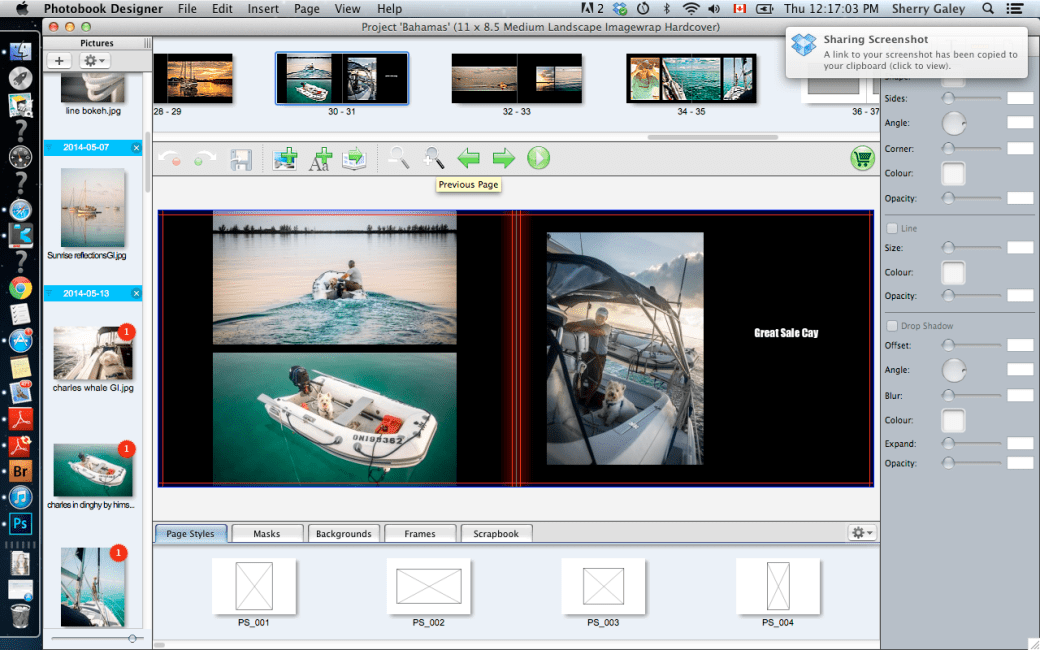The height and width of the screenshot is (650, 1040).
Task: Switch to the Backgrounds tab
Action: [344, 533]
